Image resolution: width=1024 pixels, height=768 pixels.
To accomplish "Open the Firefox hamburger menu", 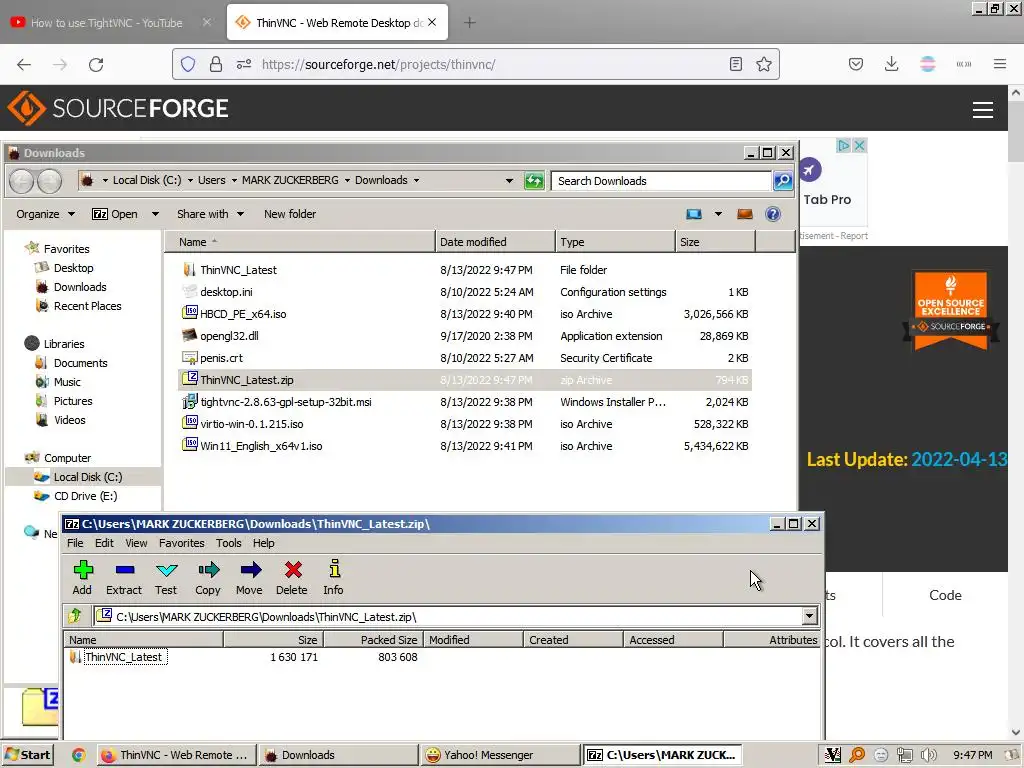I will coord(1000,64).
